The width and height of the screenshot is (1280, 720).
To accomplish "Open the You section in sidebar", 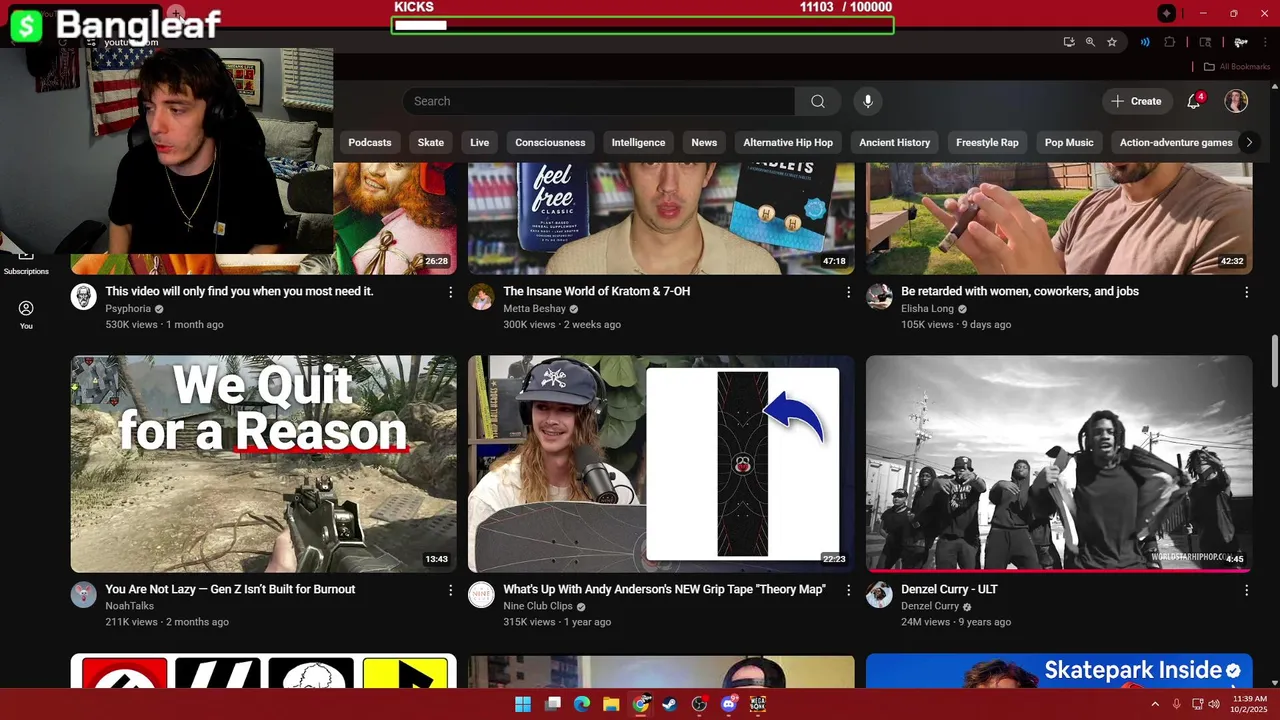I will coord(26,315).
